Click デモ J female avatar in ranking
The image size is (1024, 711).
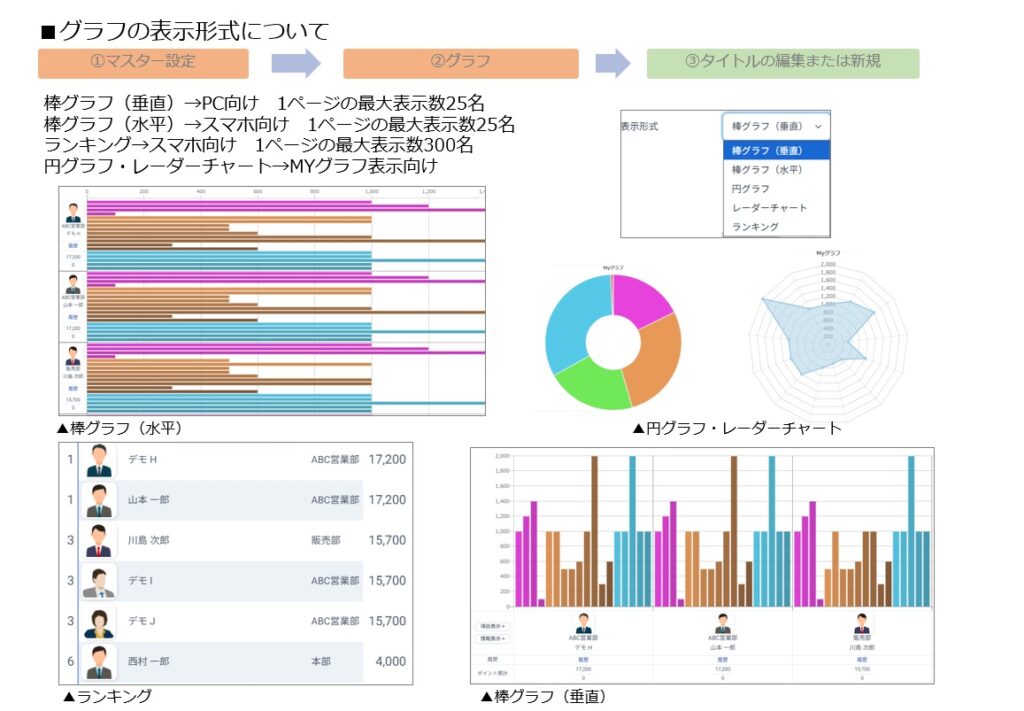coord(98,621)
